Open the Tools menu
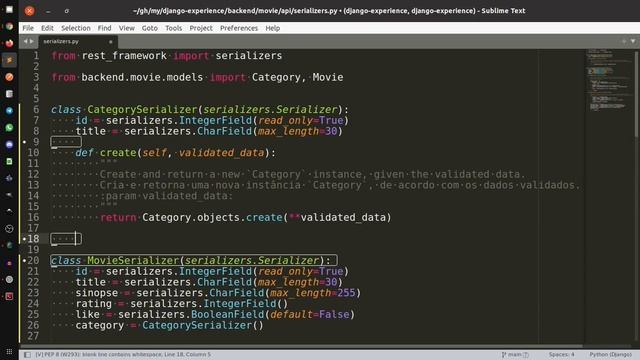This screenshot has width=640, height=360. [x=173, y=28]
